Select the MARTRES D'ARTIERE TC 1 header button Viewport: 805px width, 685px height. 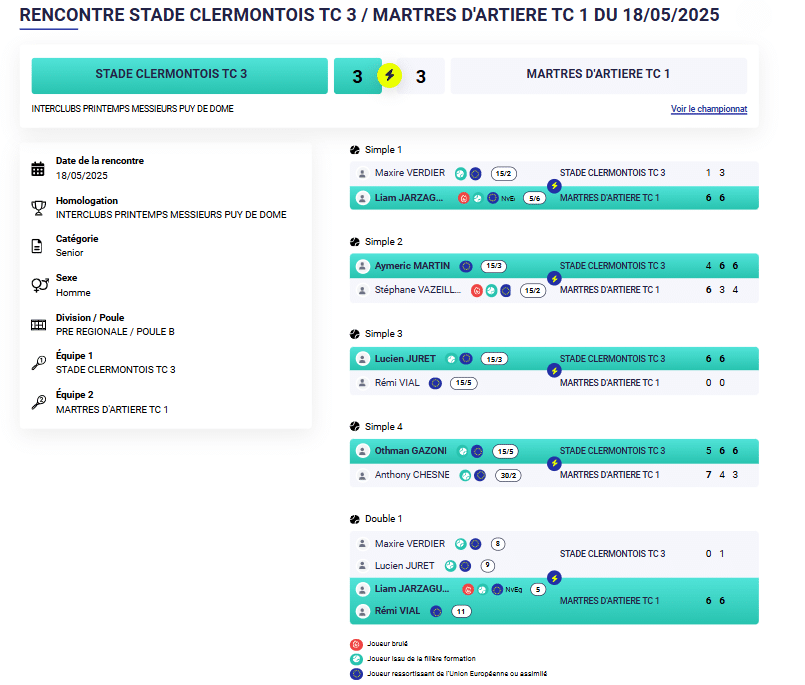point(598,75)
